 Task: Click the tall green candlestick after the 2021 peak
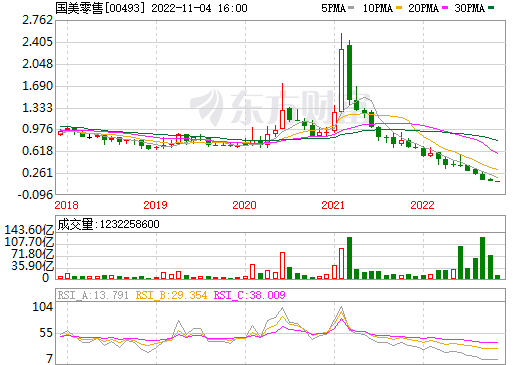tap(349, 73)
